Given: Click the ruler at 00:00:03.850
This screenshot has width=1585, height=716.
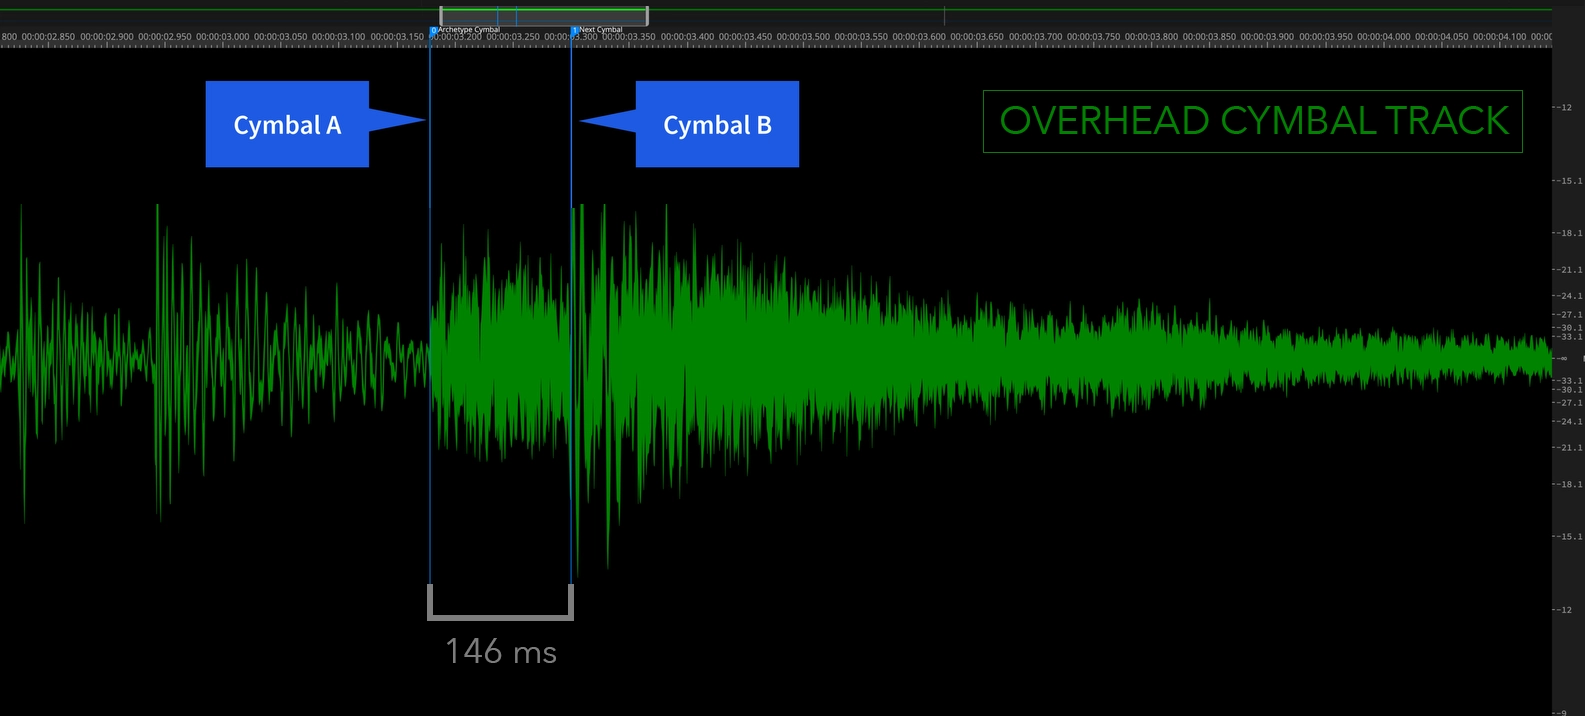Looking at the screenshot, I should [x=1209, y=37].
